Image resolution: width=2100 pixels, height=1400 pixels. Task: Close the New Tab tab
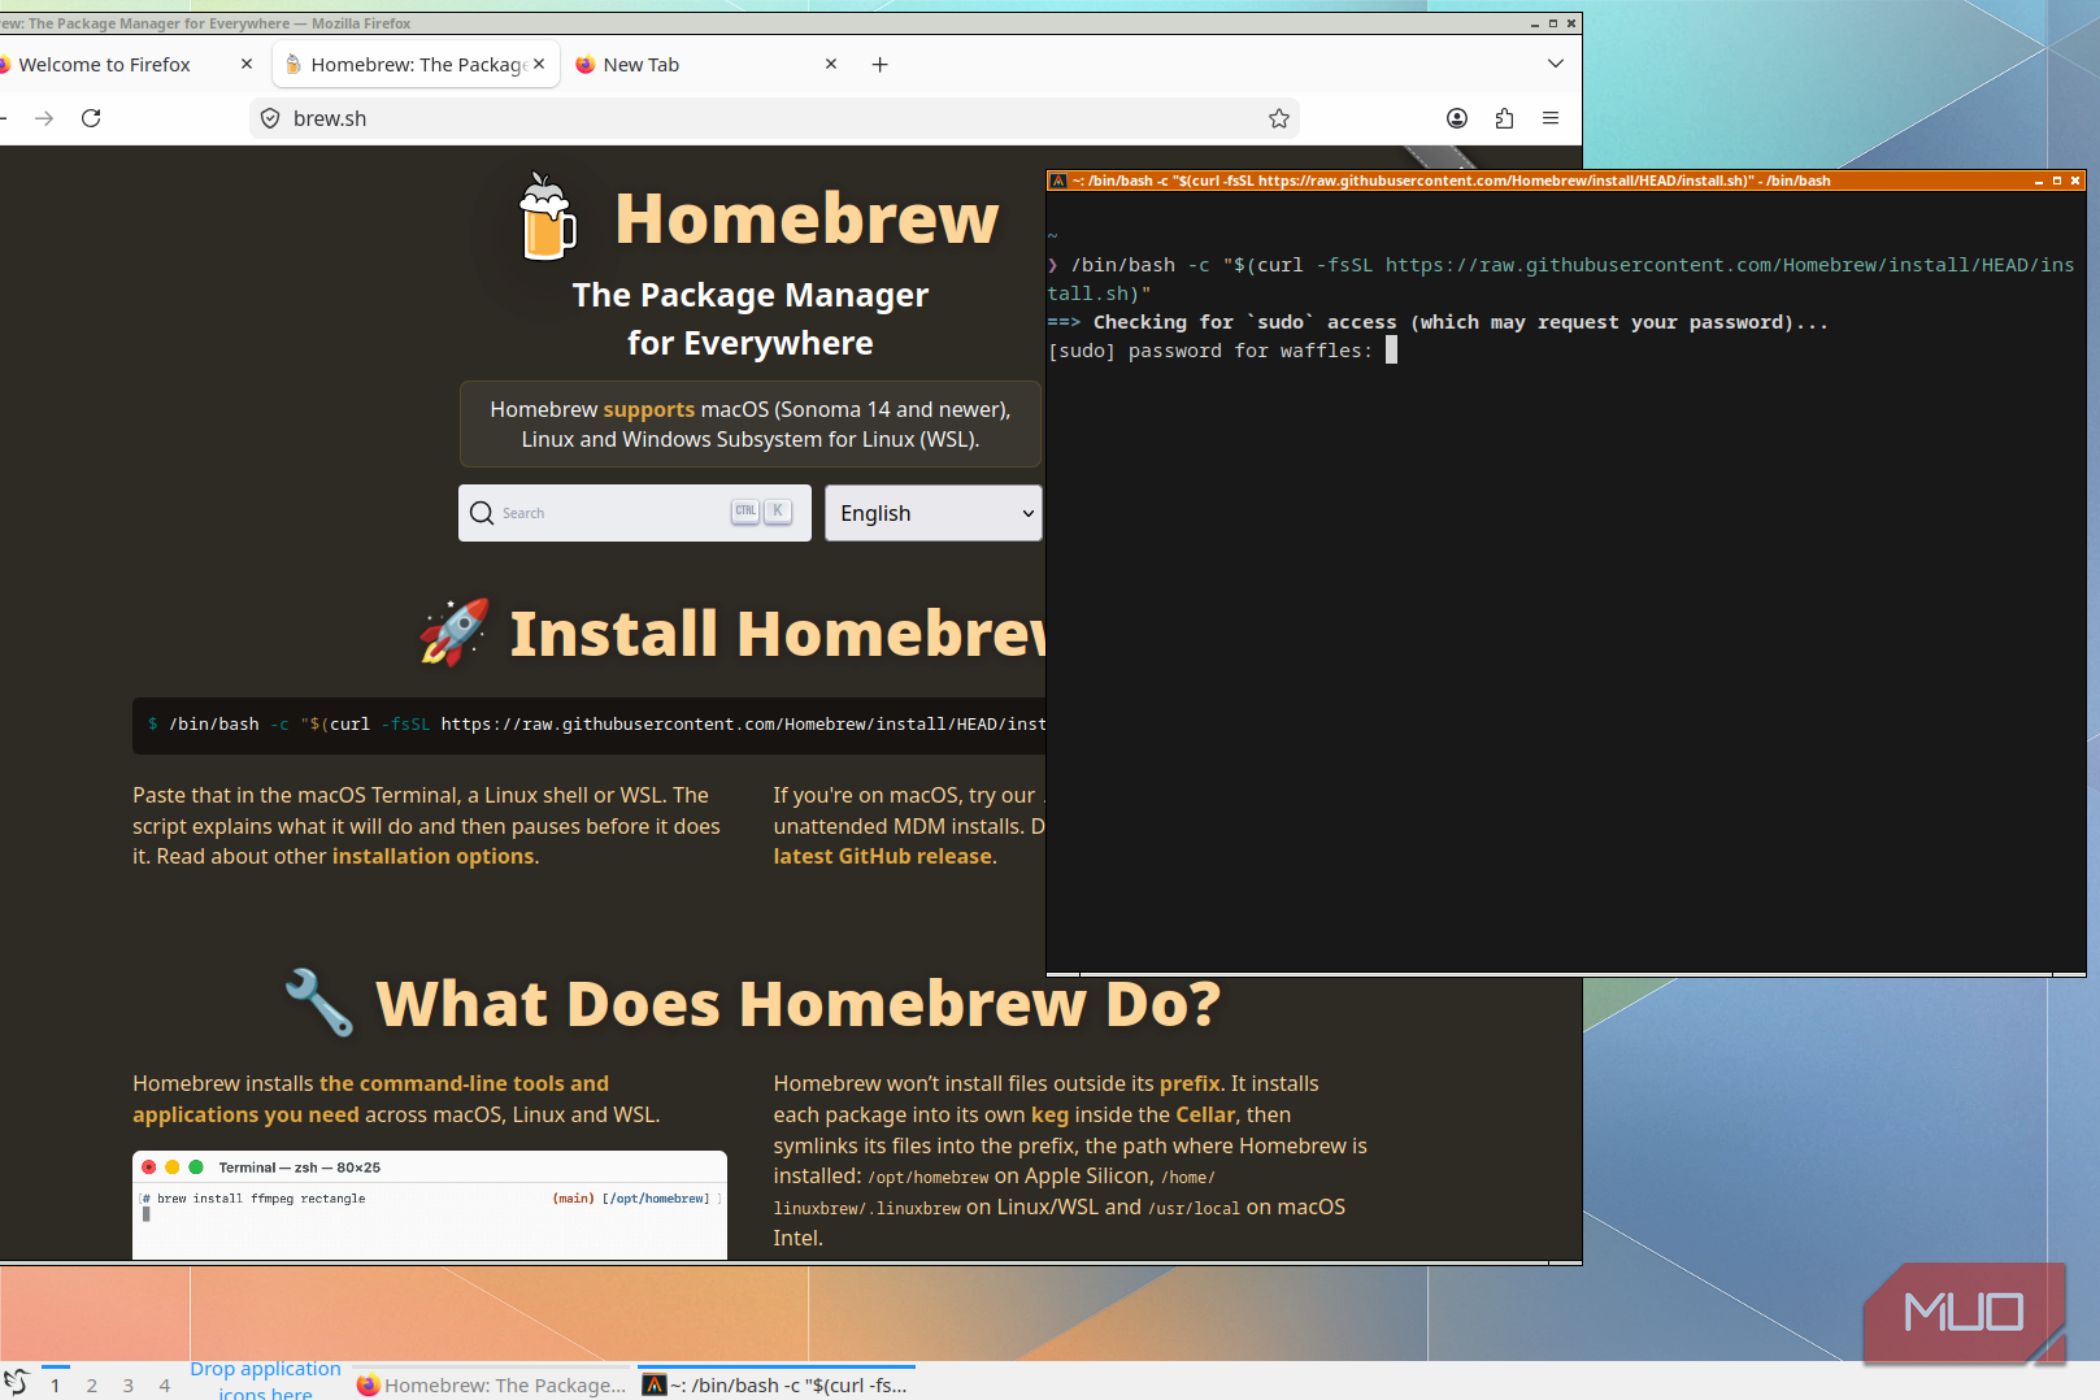point(830,64)
